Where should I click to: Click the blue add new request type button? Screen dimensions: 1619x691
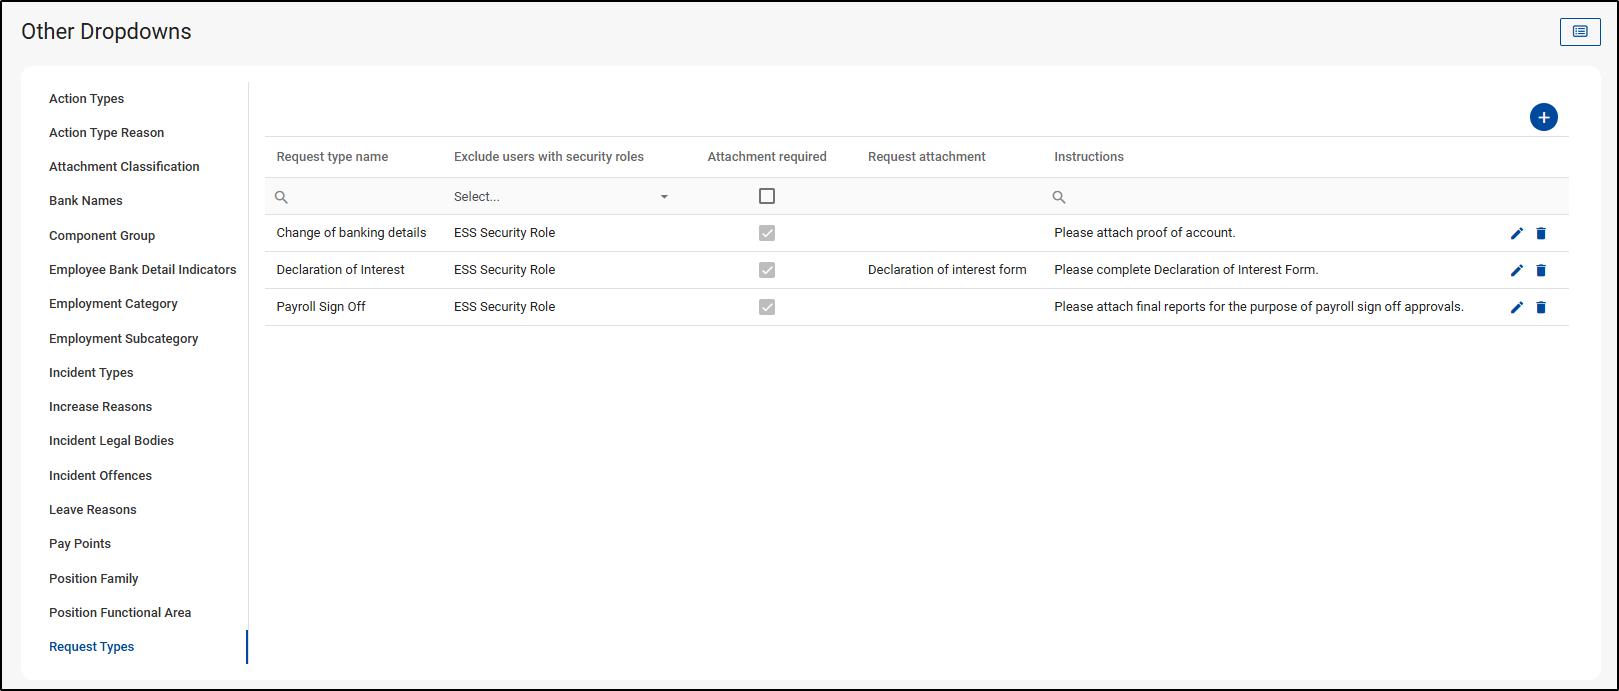(x=1543, y=118)
